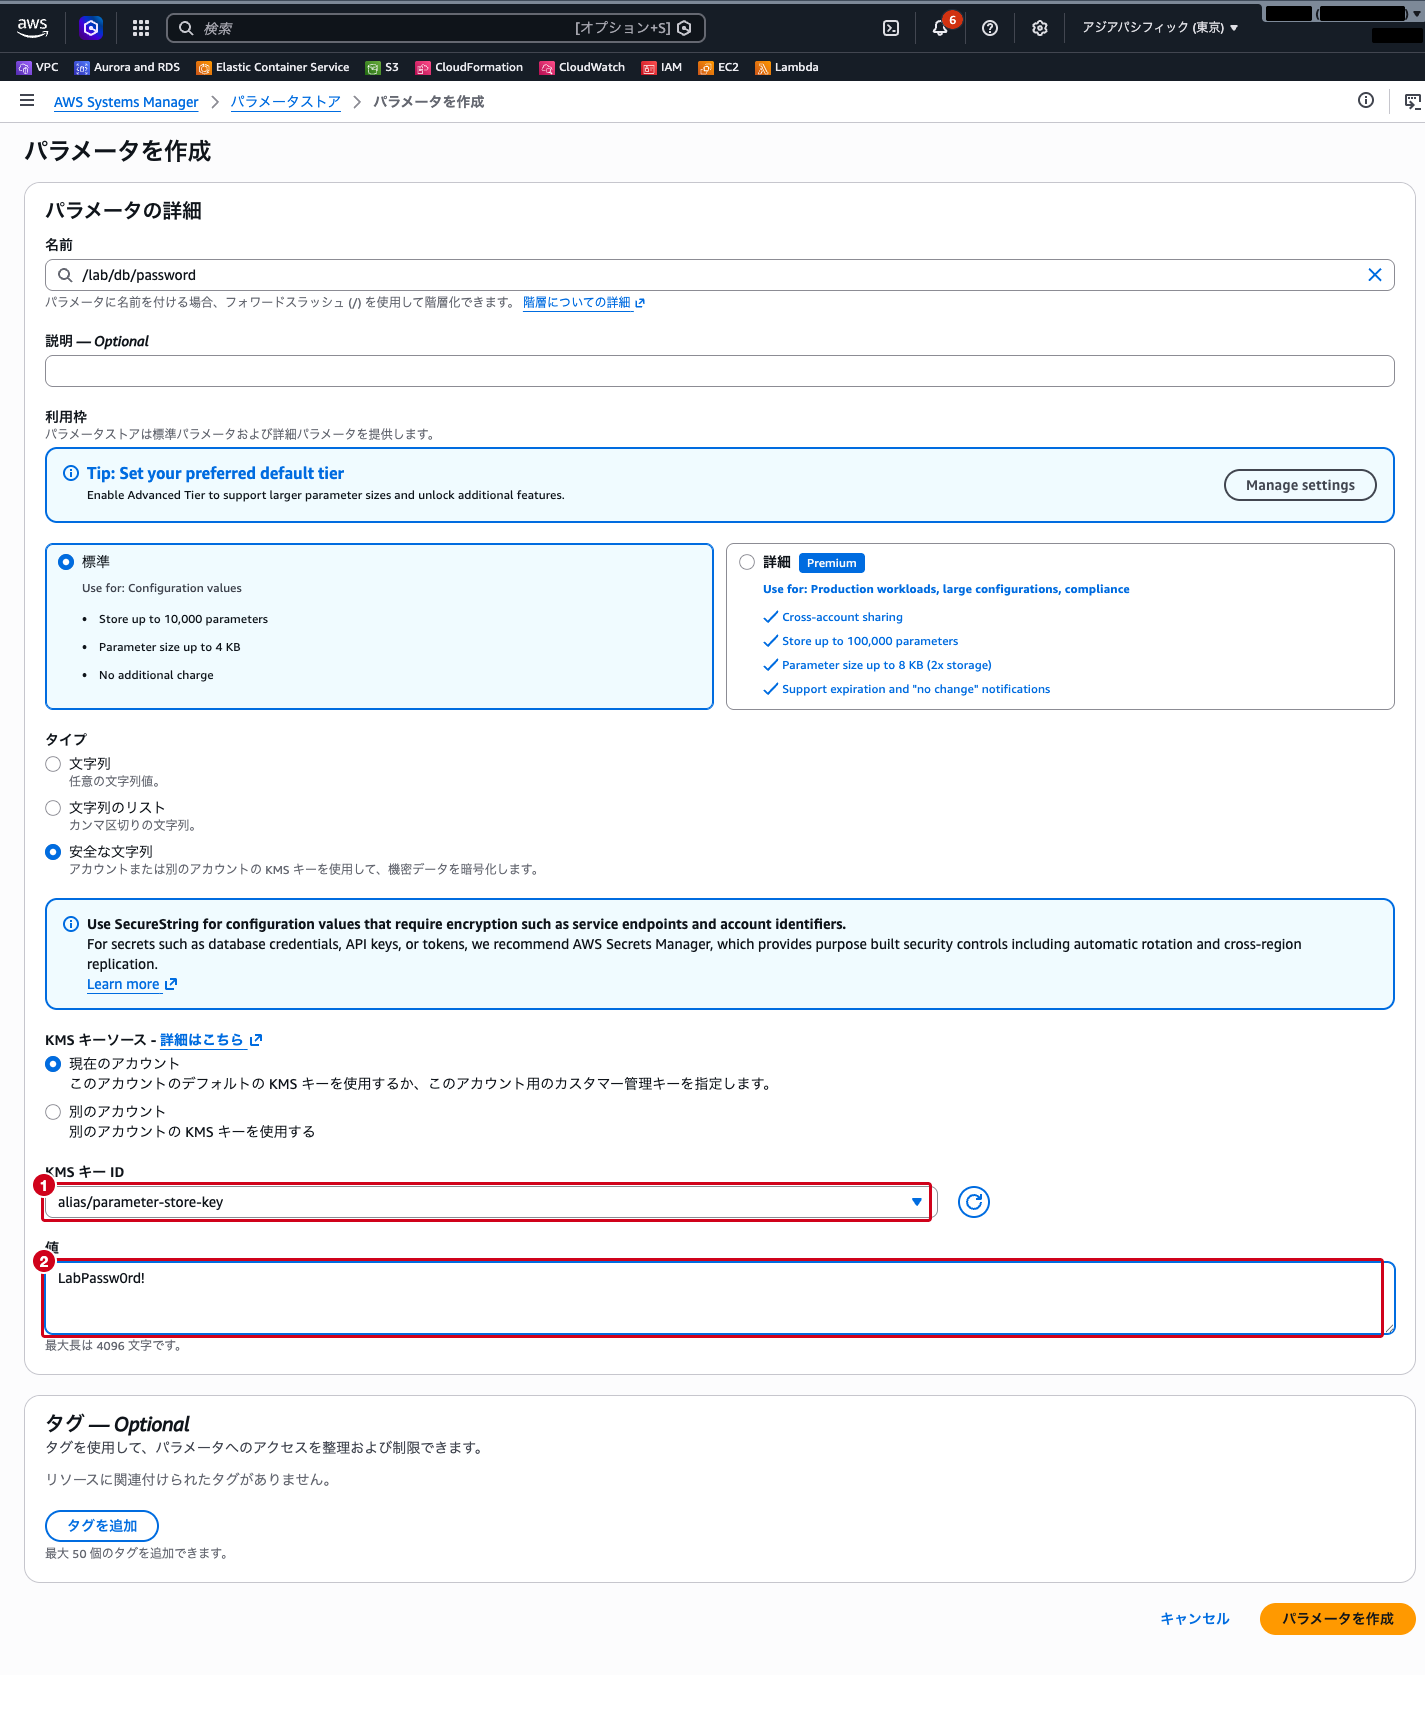Select 現在のアカウント as KMS key source

pos(53,1064)
